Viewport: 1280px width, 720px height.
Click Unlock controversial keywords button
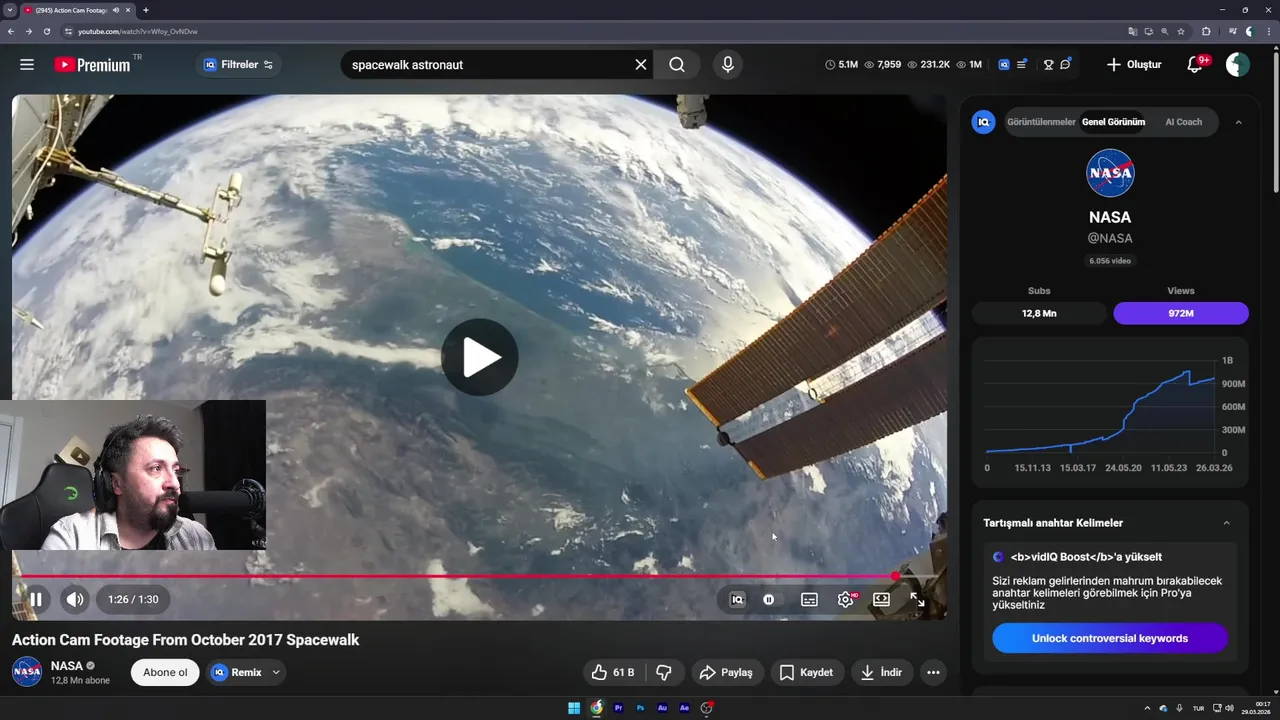click(x=1110, y=638)
